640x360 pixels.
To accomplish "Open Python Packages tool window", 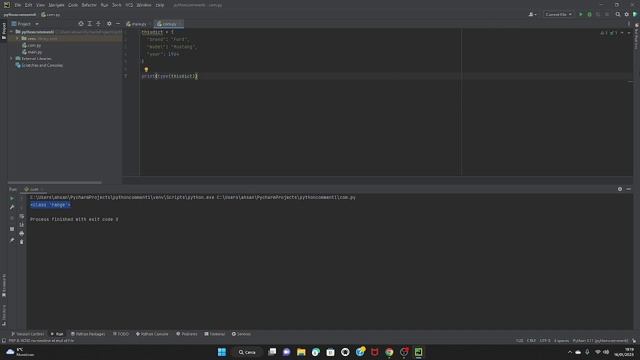I will (x=88, y=334).
